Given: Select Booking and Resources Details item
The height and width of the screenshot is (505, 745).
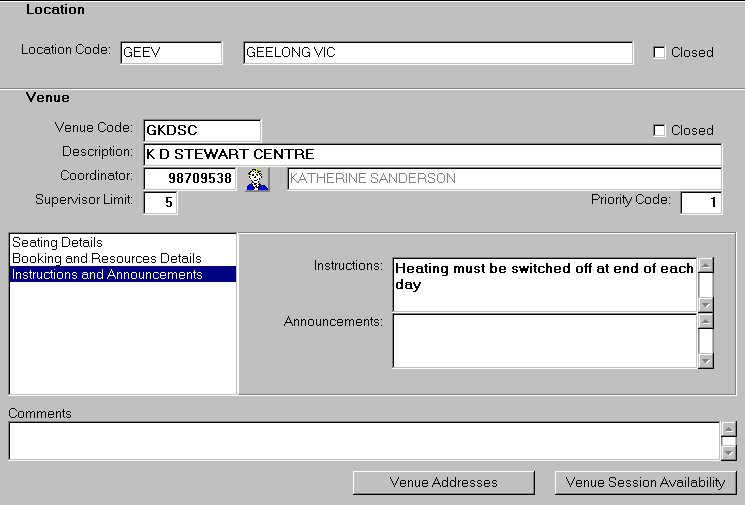Looking at the screenshot, I should (106, 259).
